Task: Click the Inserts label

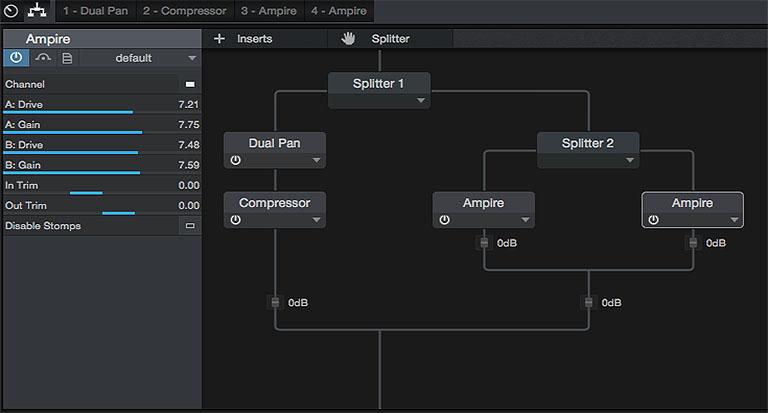Action: click(x=254, y=39)
